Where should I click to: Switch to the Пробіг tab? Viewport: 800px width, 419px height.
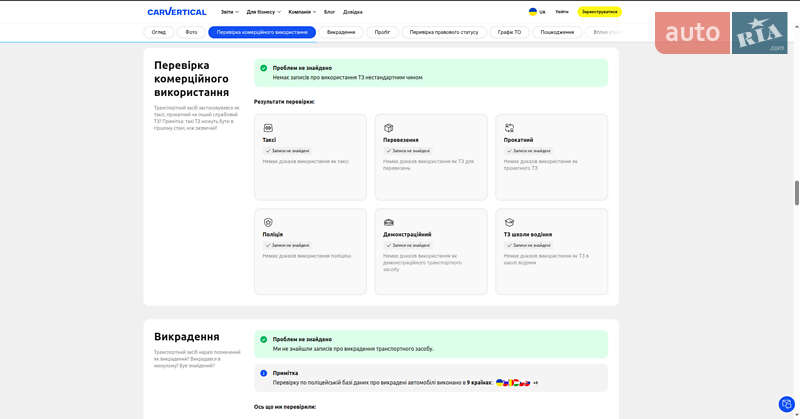pos(382,32)
